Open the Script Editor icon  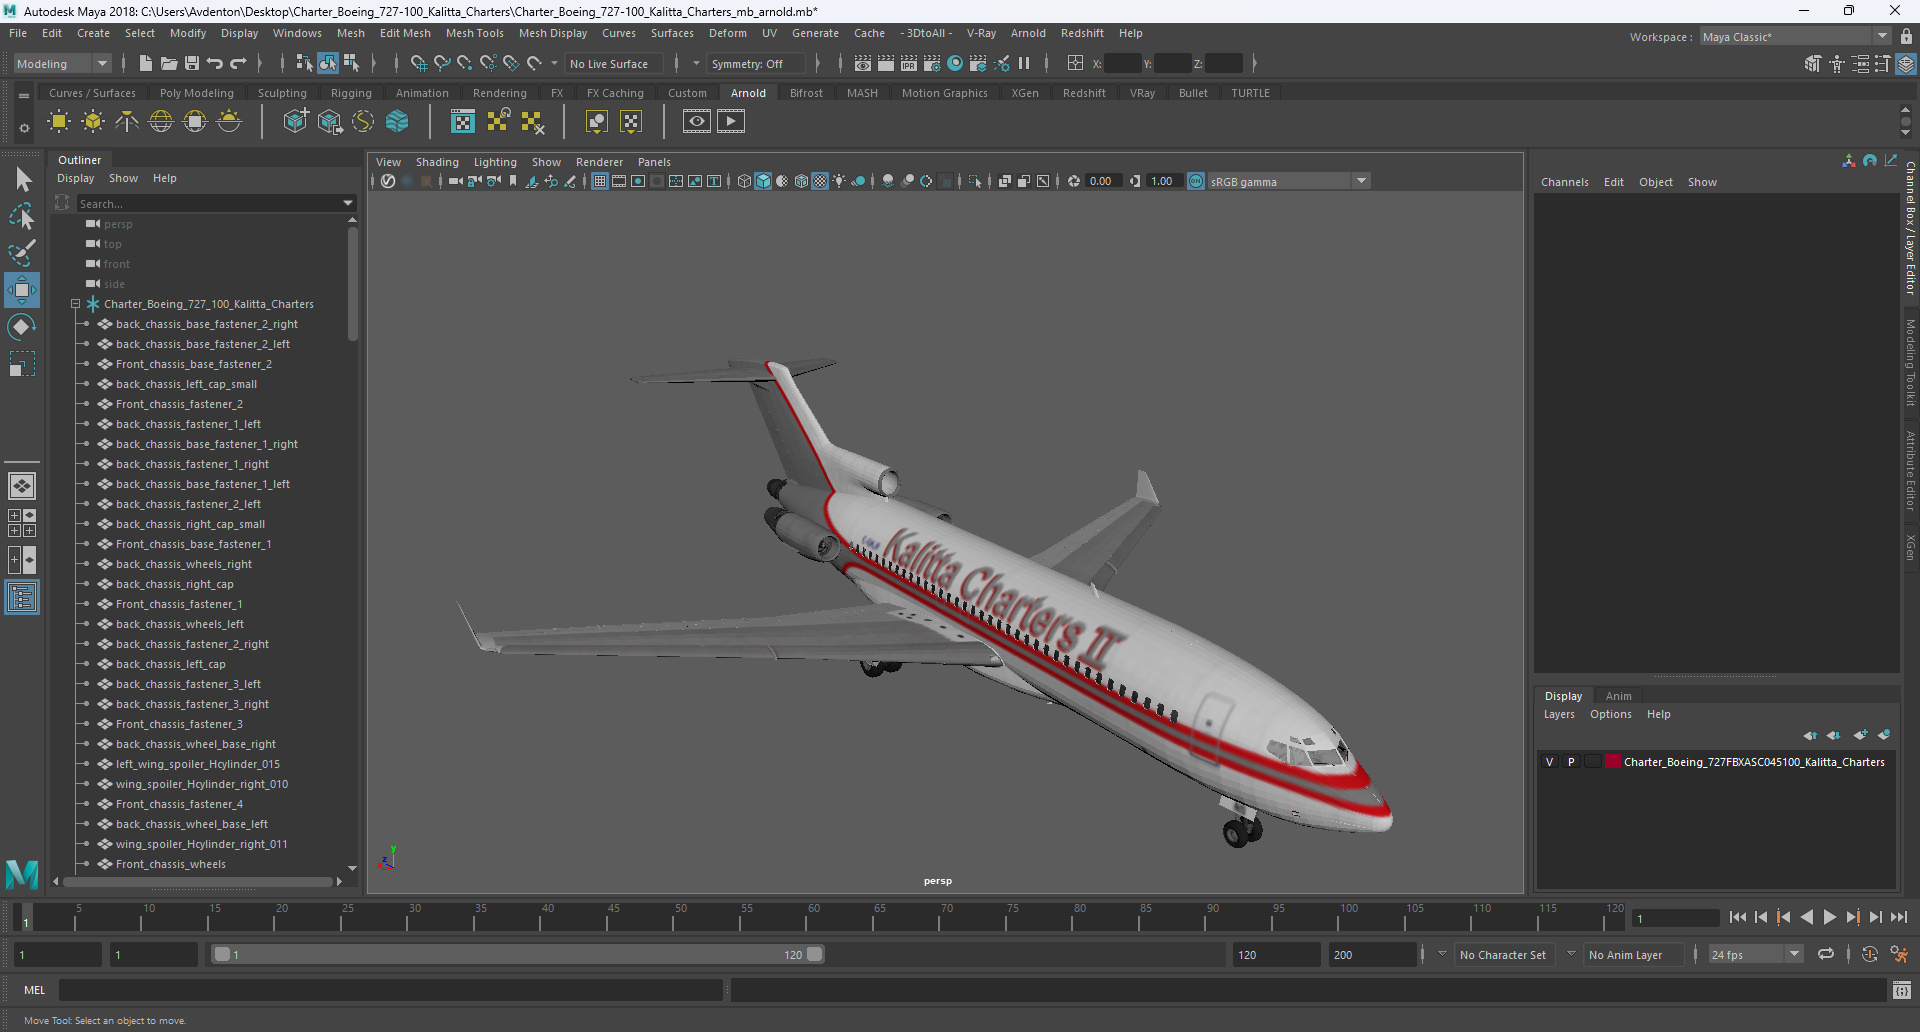pos(1902,990)
